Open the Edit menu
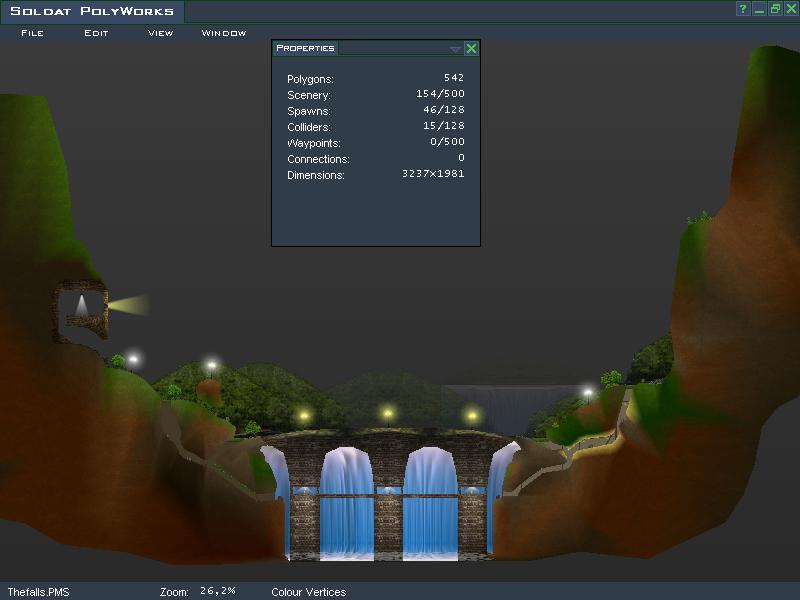Image resolution: width=800 pixels, height=600 pixels. click(96, 33)
